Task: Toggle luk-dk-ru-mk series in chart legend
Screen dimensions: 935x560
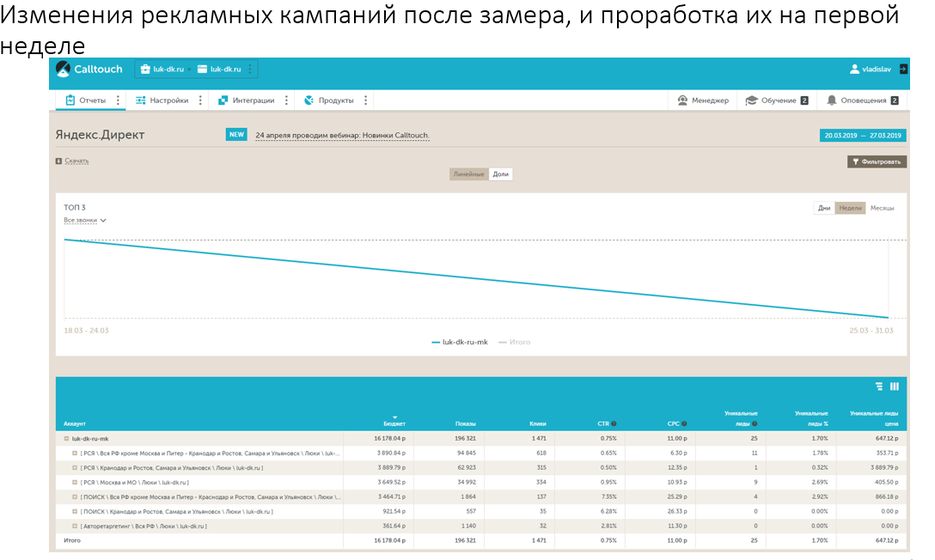Action: (460, 342)
